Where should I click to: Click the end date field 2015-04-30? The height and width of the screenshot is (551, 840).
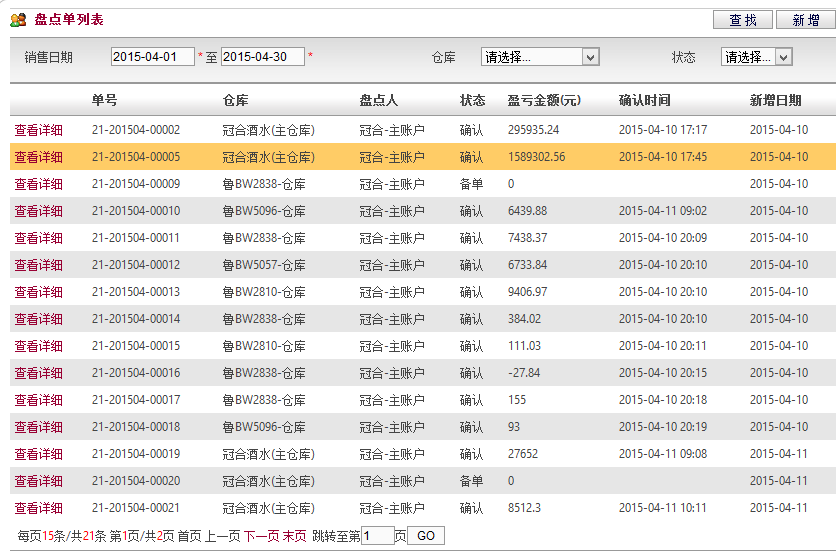coord(262,57)
